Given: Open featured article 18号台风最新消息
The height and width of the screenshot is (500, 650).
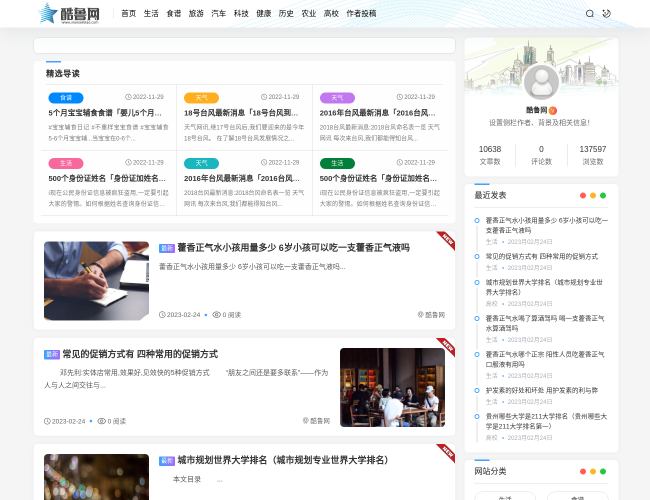Looking at the screenshot, I should point(241,113).
